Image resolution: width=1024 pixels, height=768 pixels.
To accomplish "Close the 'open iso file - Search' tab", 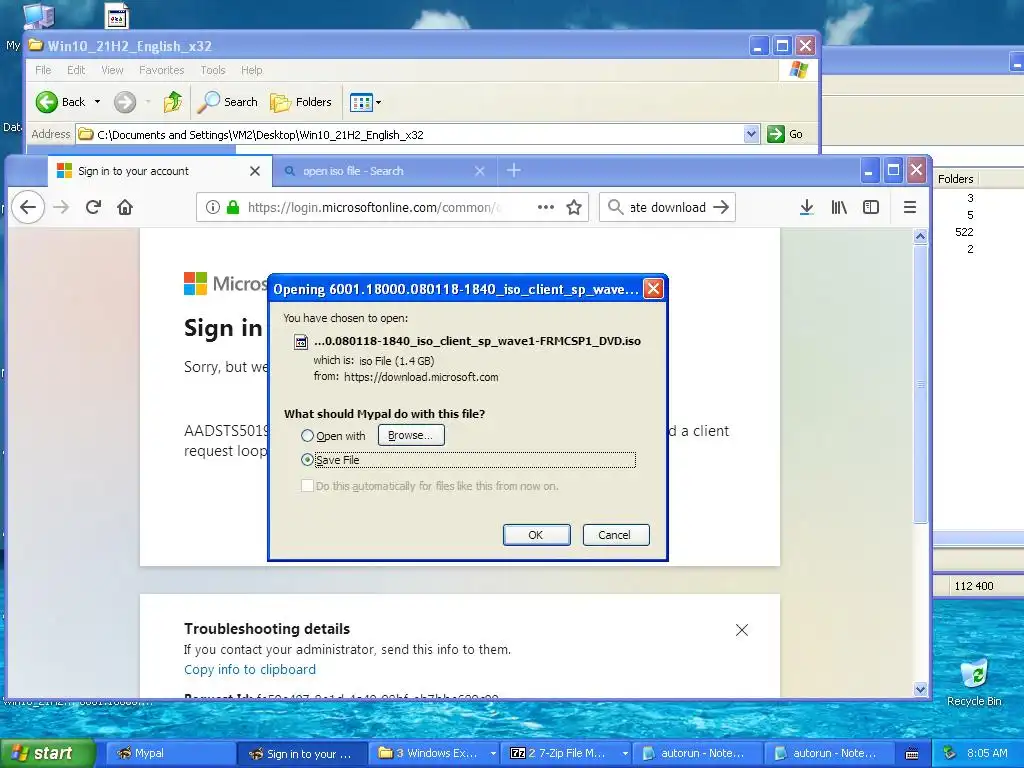I will pos(480,170).
